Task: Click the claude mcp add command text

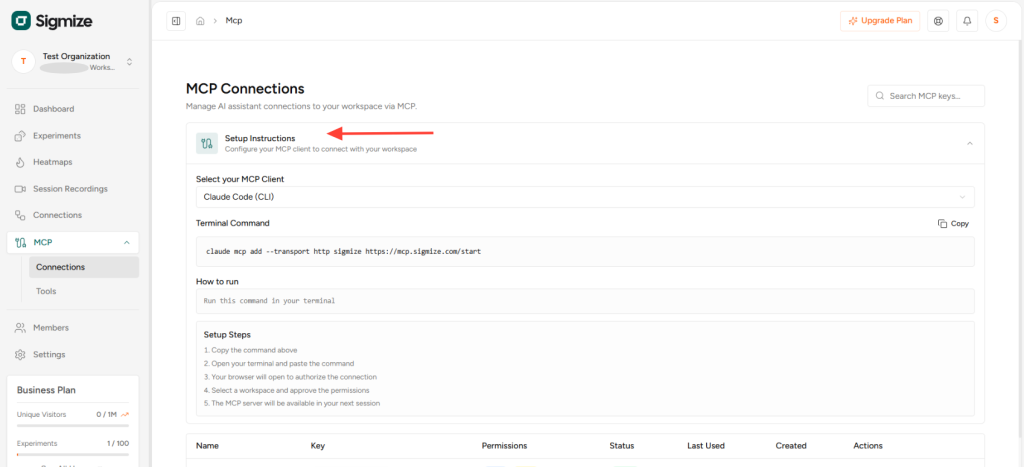Action: pos(344,251)
